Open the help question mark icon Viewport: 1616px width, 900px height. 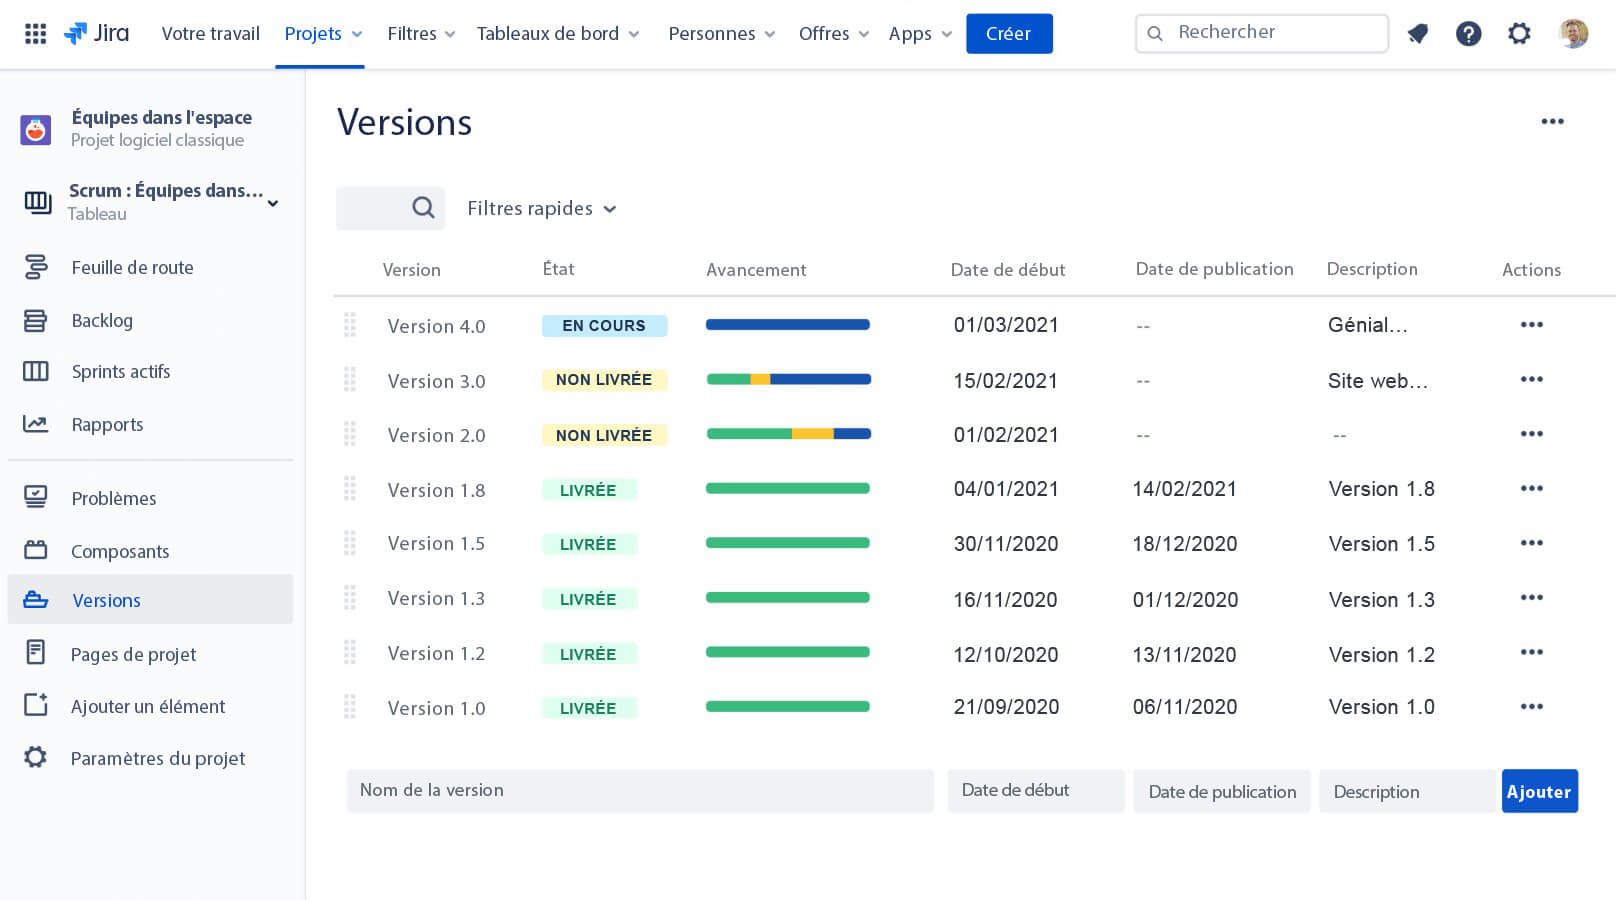click(x=1468, y=34)
